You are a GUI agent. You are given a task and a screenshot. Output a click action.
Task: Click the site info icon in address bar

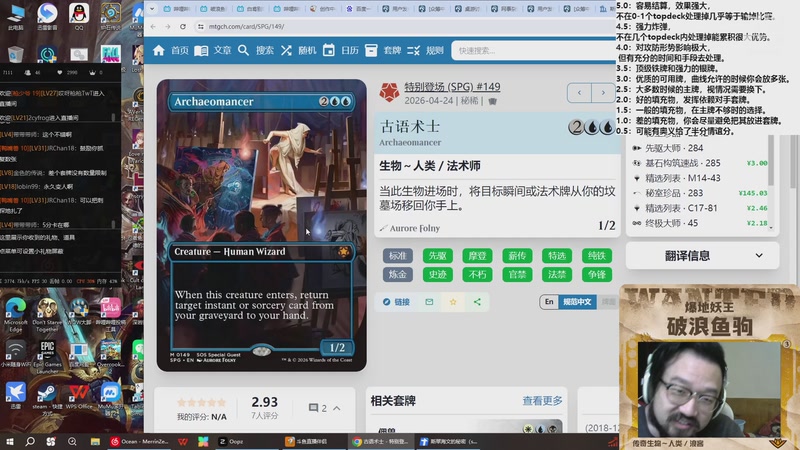click(x=201, y=27)
